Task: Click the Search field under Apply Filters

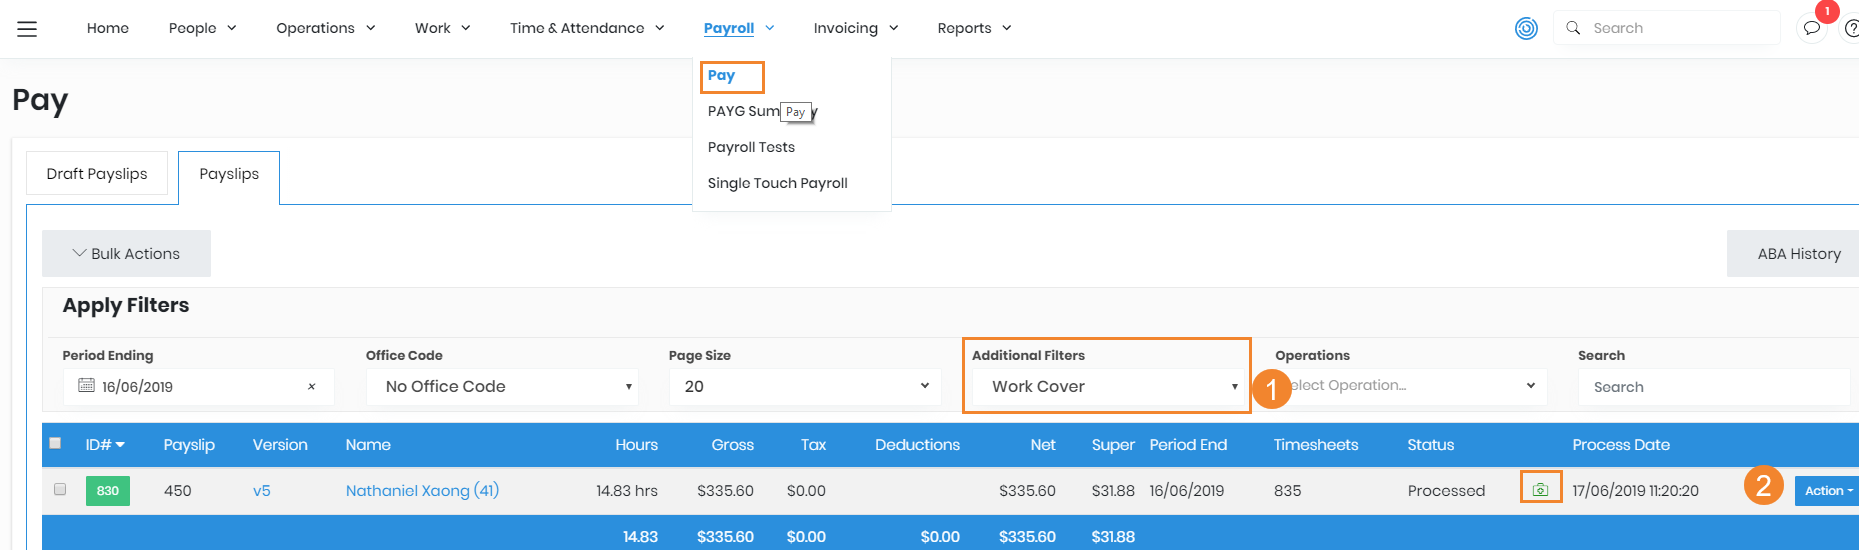Action: coord(1714,387)
